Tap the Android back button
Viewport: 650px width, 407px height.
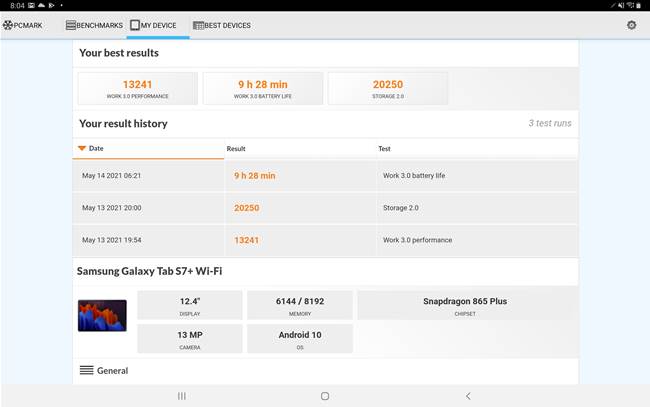(x=468, y=396)
